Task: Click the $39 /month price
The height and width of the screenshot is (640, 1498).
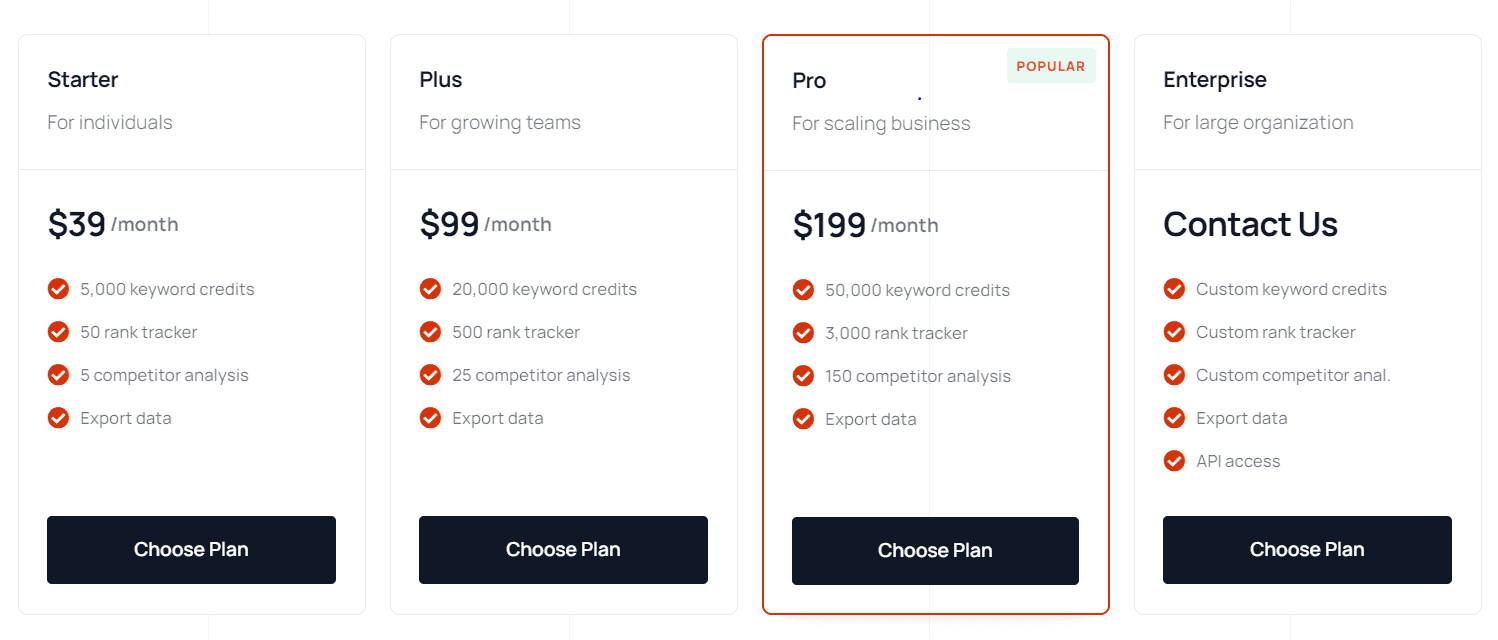Action: pos(112,224)
